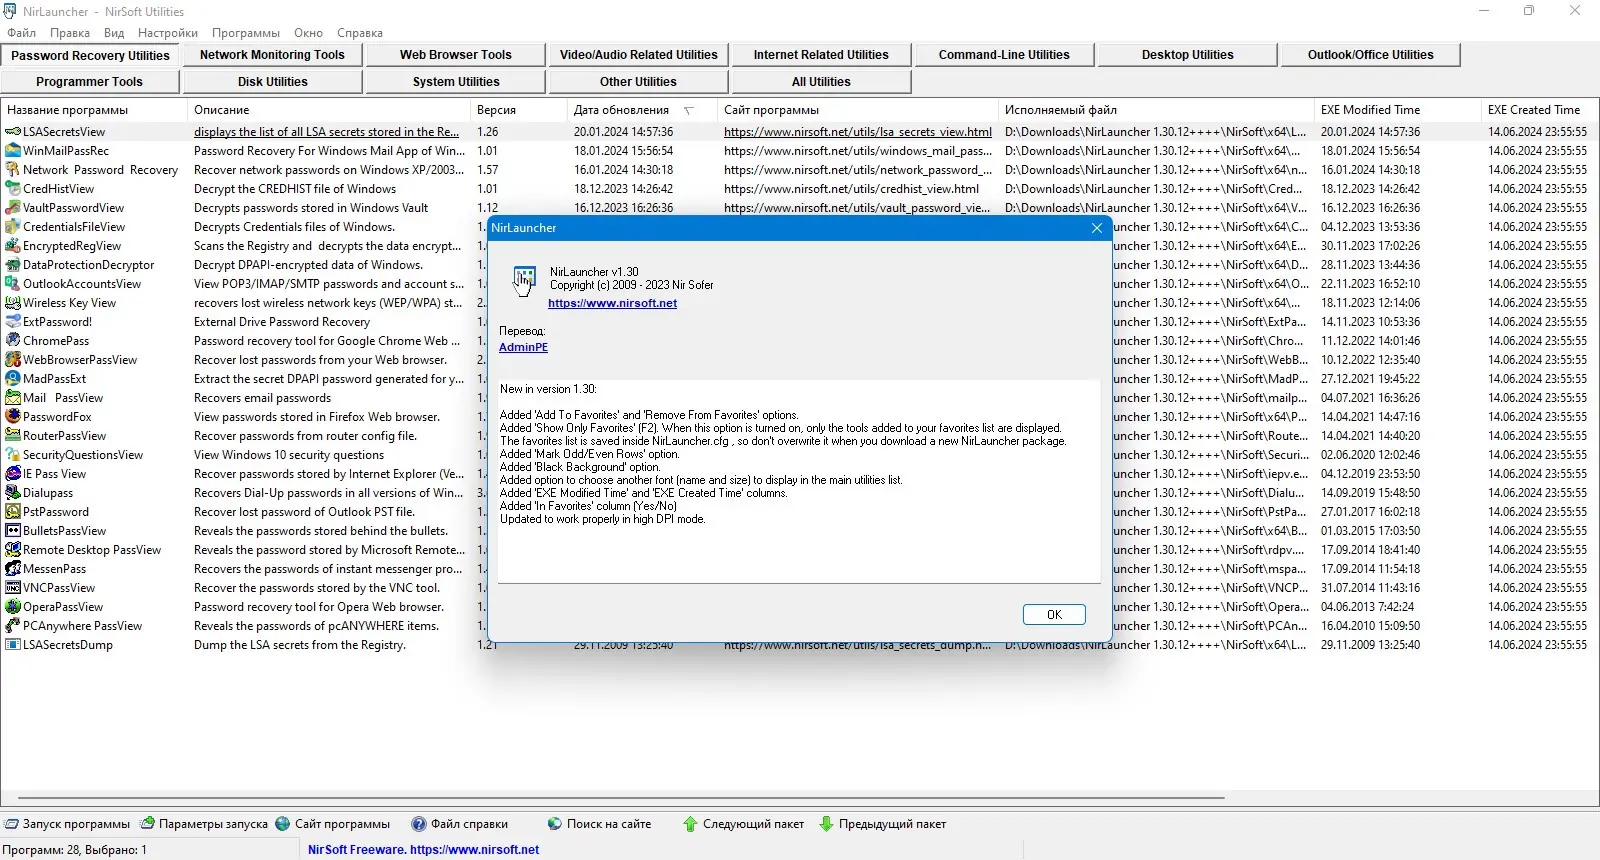Switch to Web Browser Tools tab
Viewport: 1600px width, 860px height.
pos(456,55)
